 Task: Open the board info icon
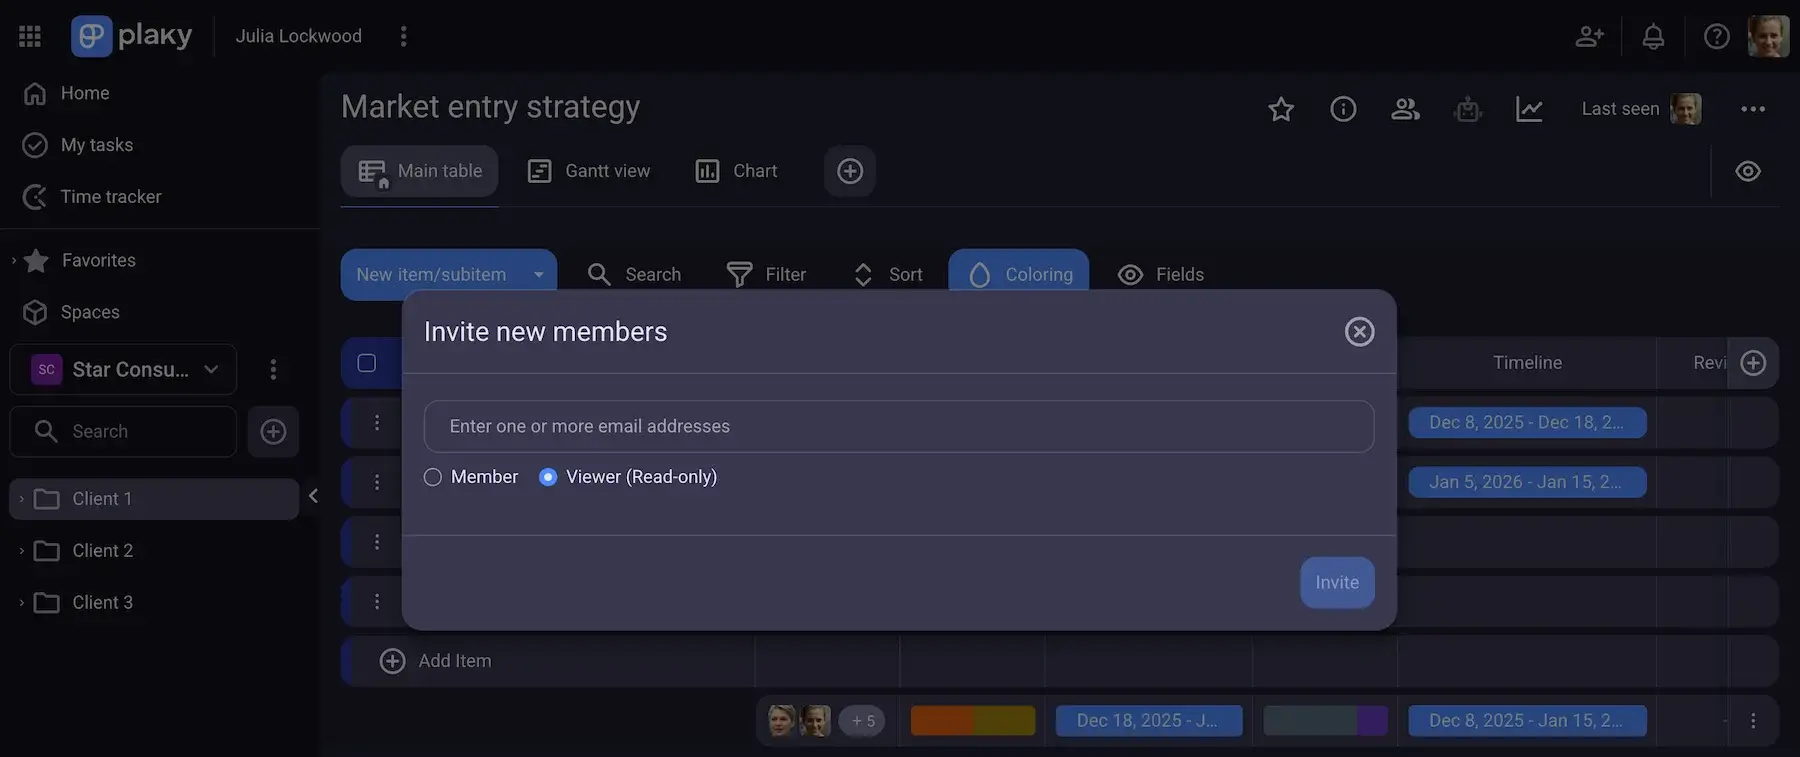pyautogui.click(x=1343, y=109)
